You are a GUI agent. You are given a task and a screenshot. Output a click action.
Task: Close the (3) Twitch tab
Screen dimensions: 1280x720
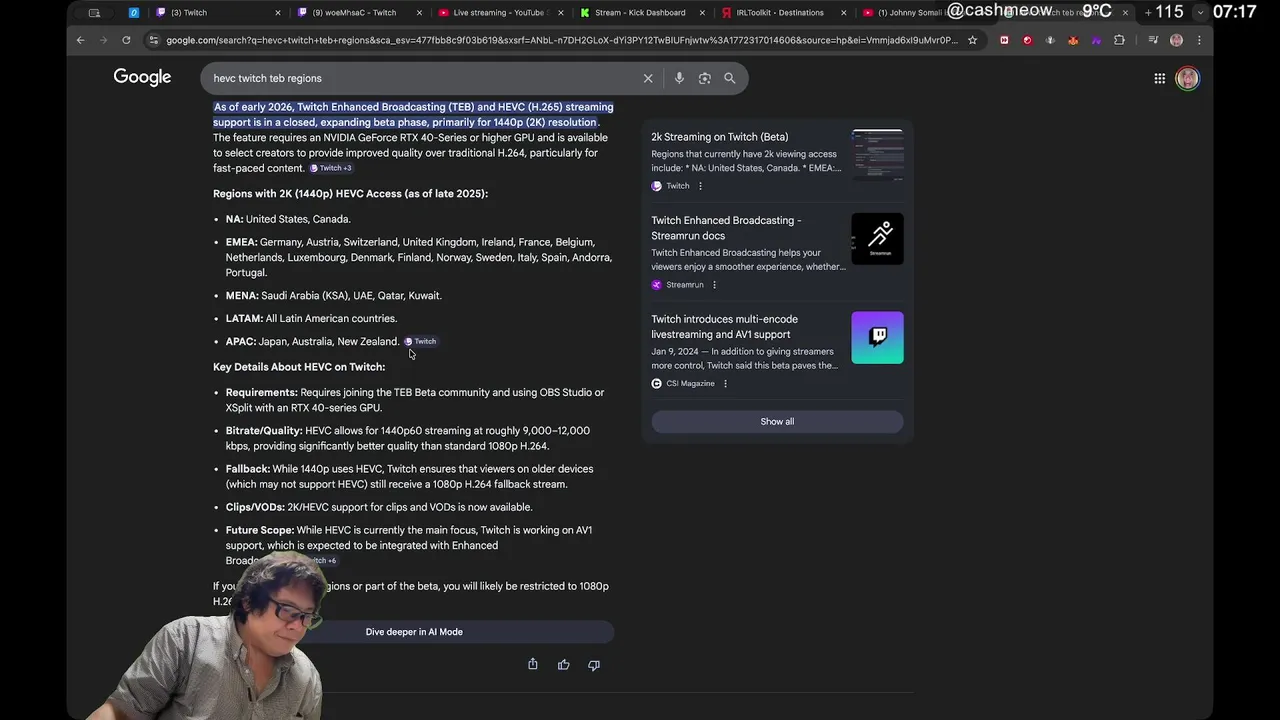278,13
